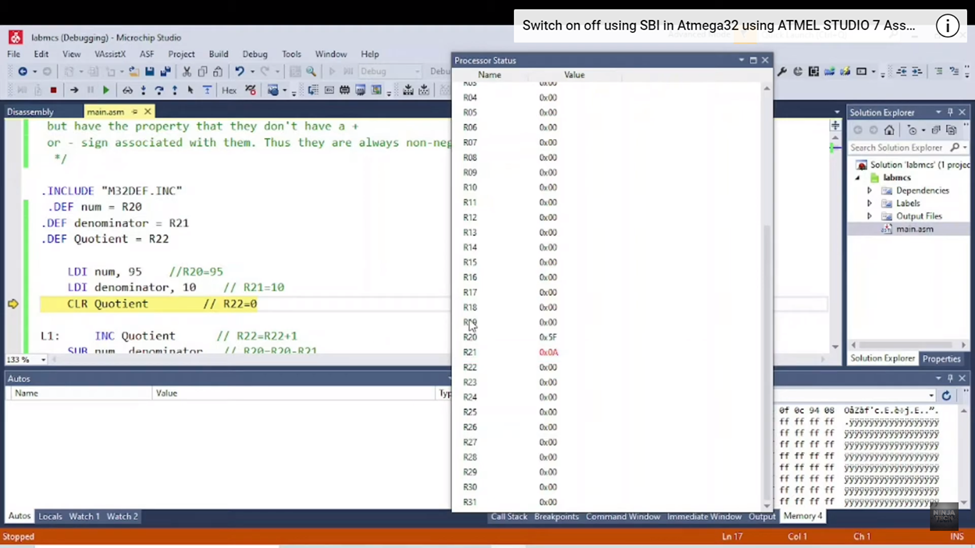Expand the Dependencies node

click(869, 190)
